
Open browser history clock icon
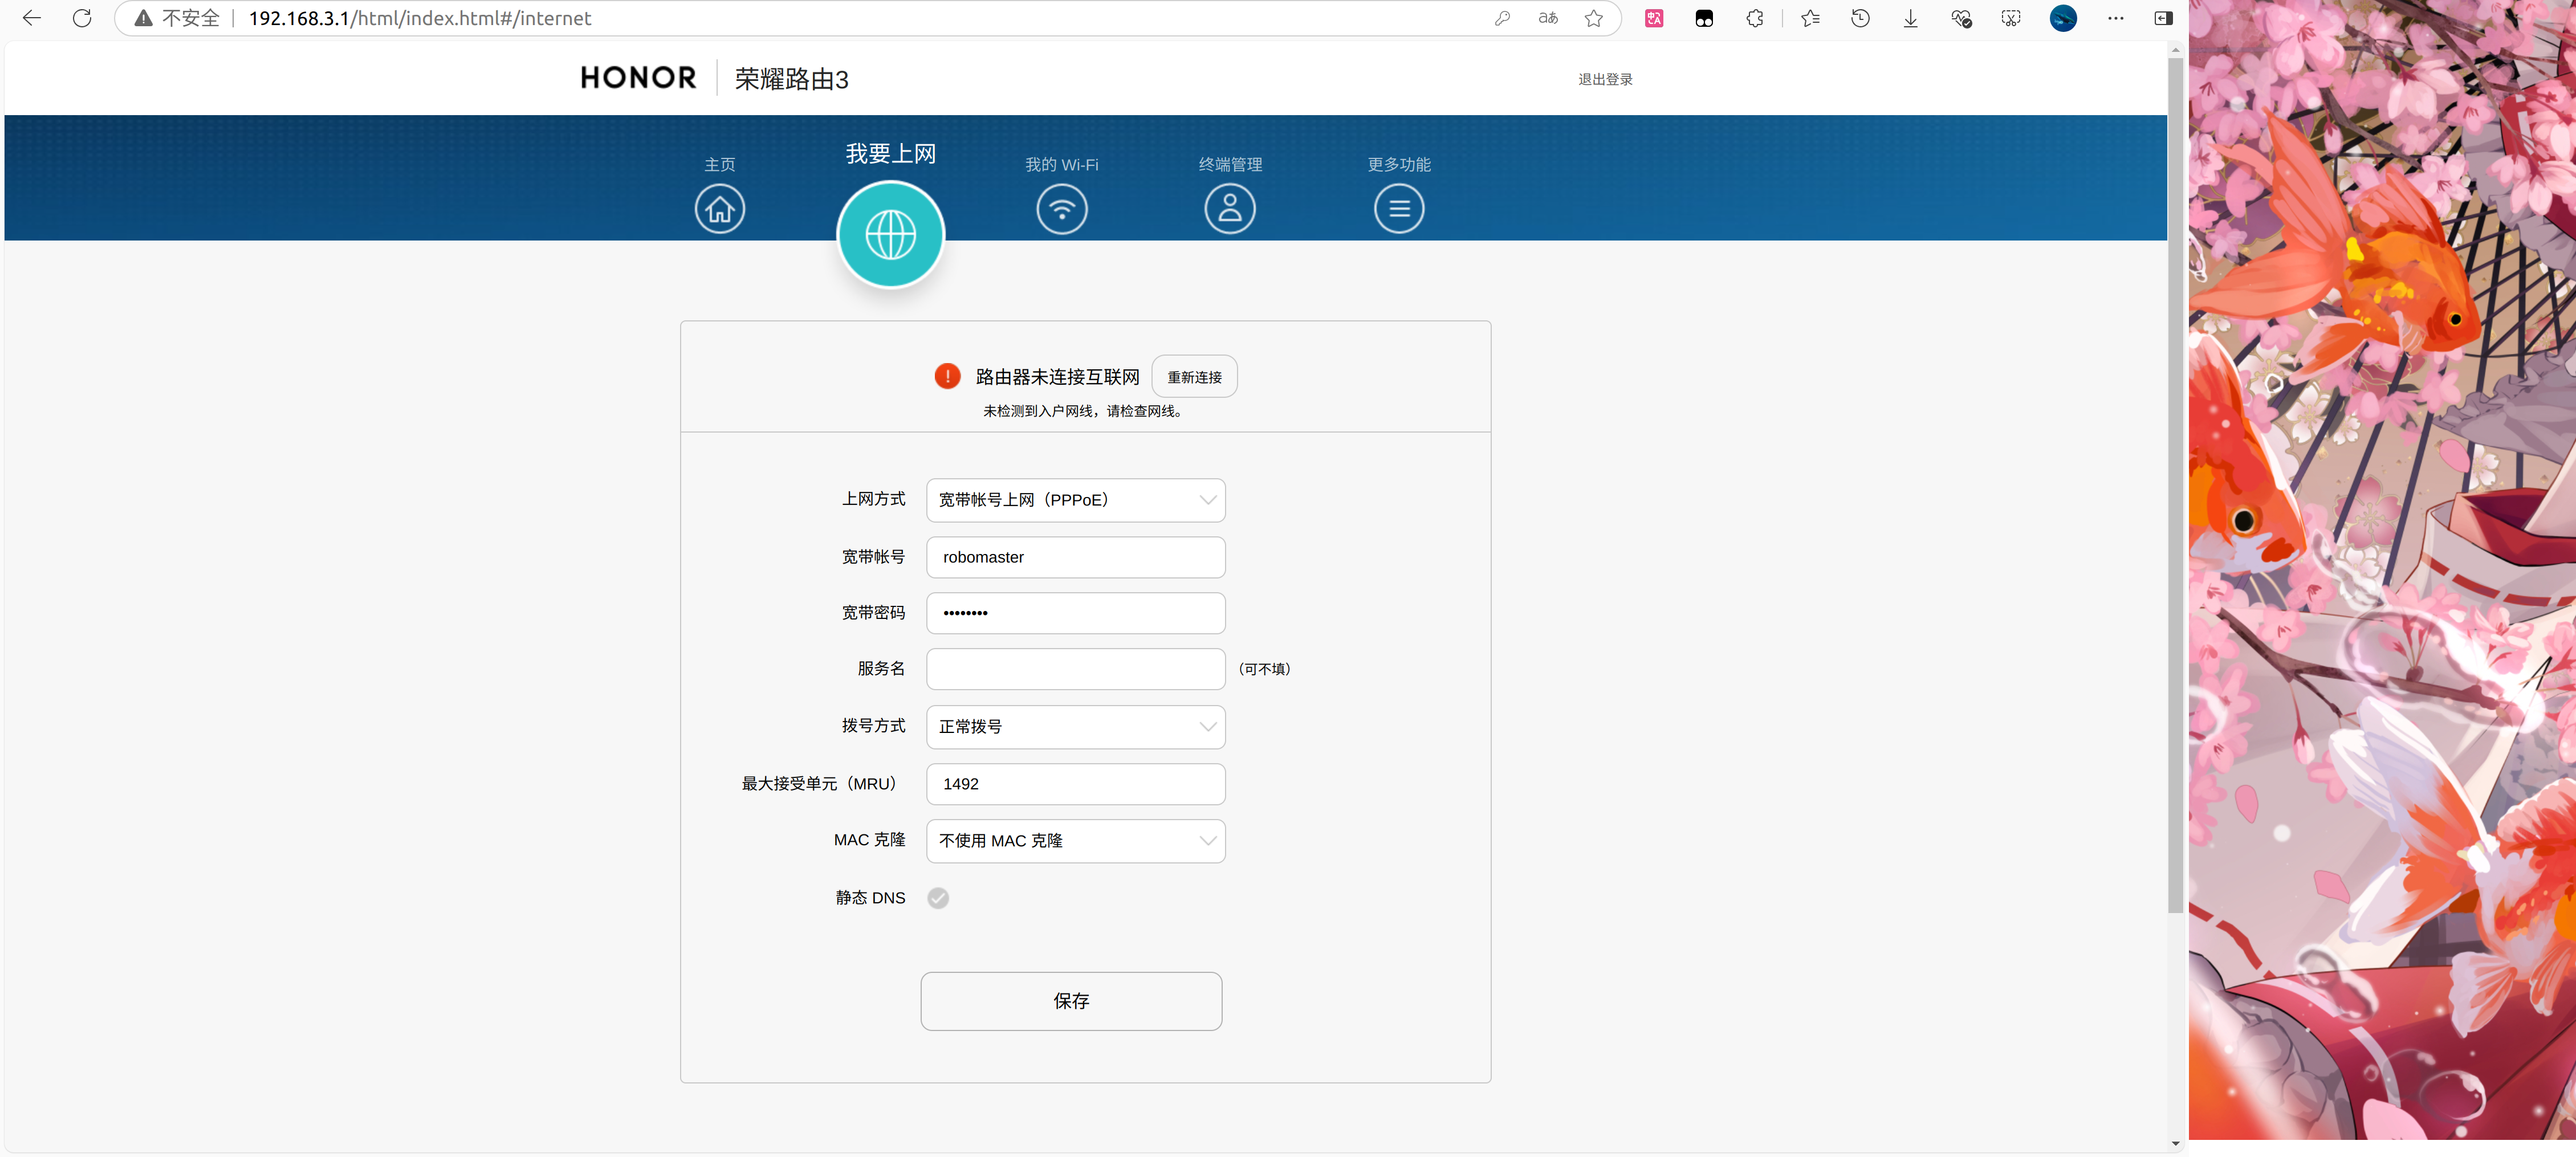(1860, 18)
